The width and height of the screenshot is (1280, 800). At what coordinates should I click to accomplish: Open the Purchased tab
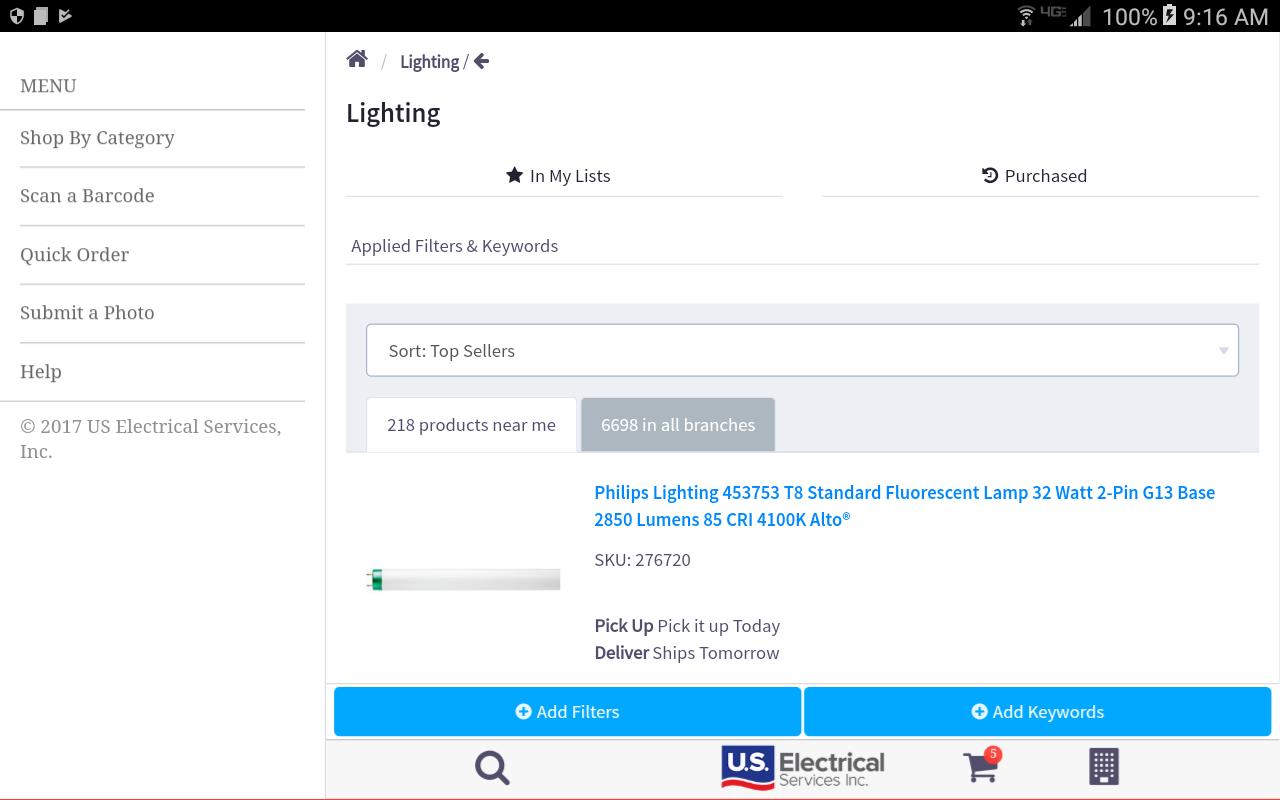1040,176
